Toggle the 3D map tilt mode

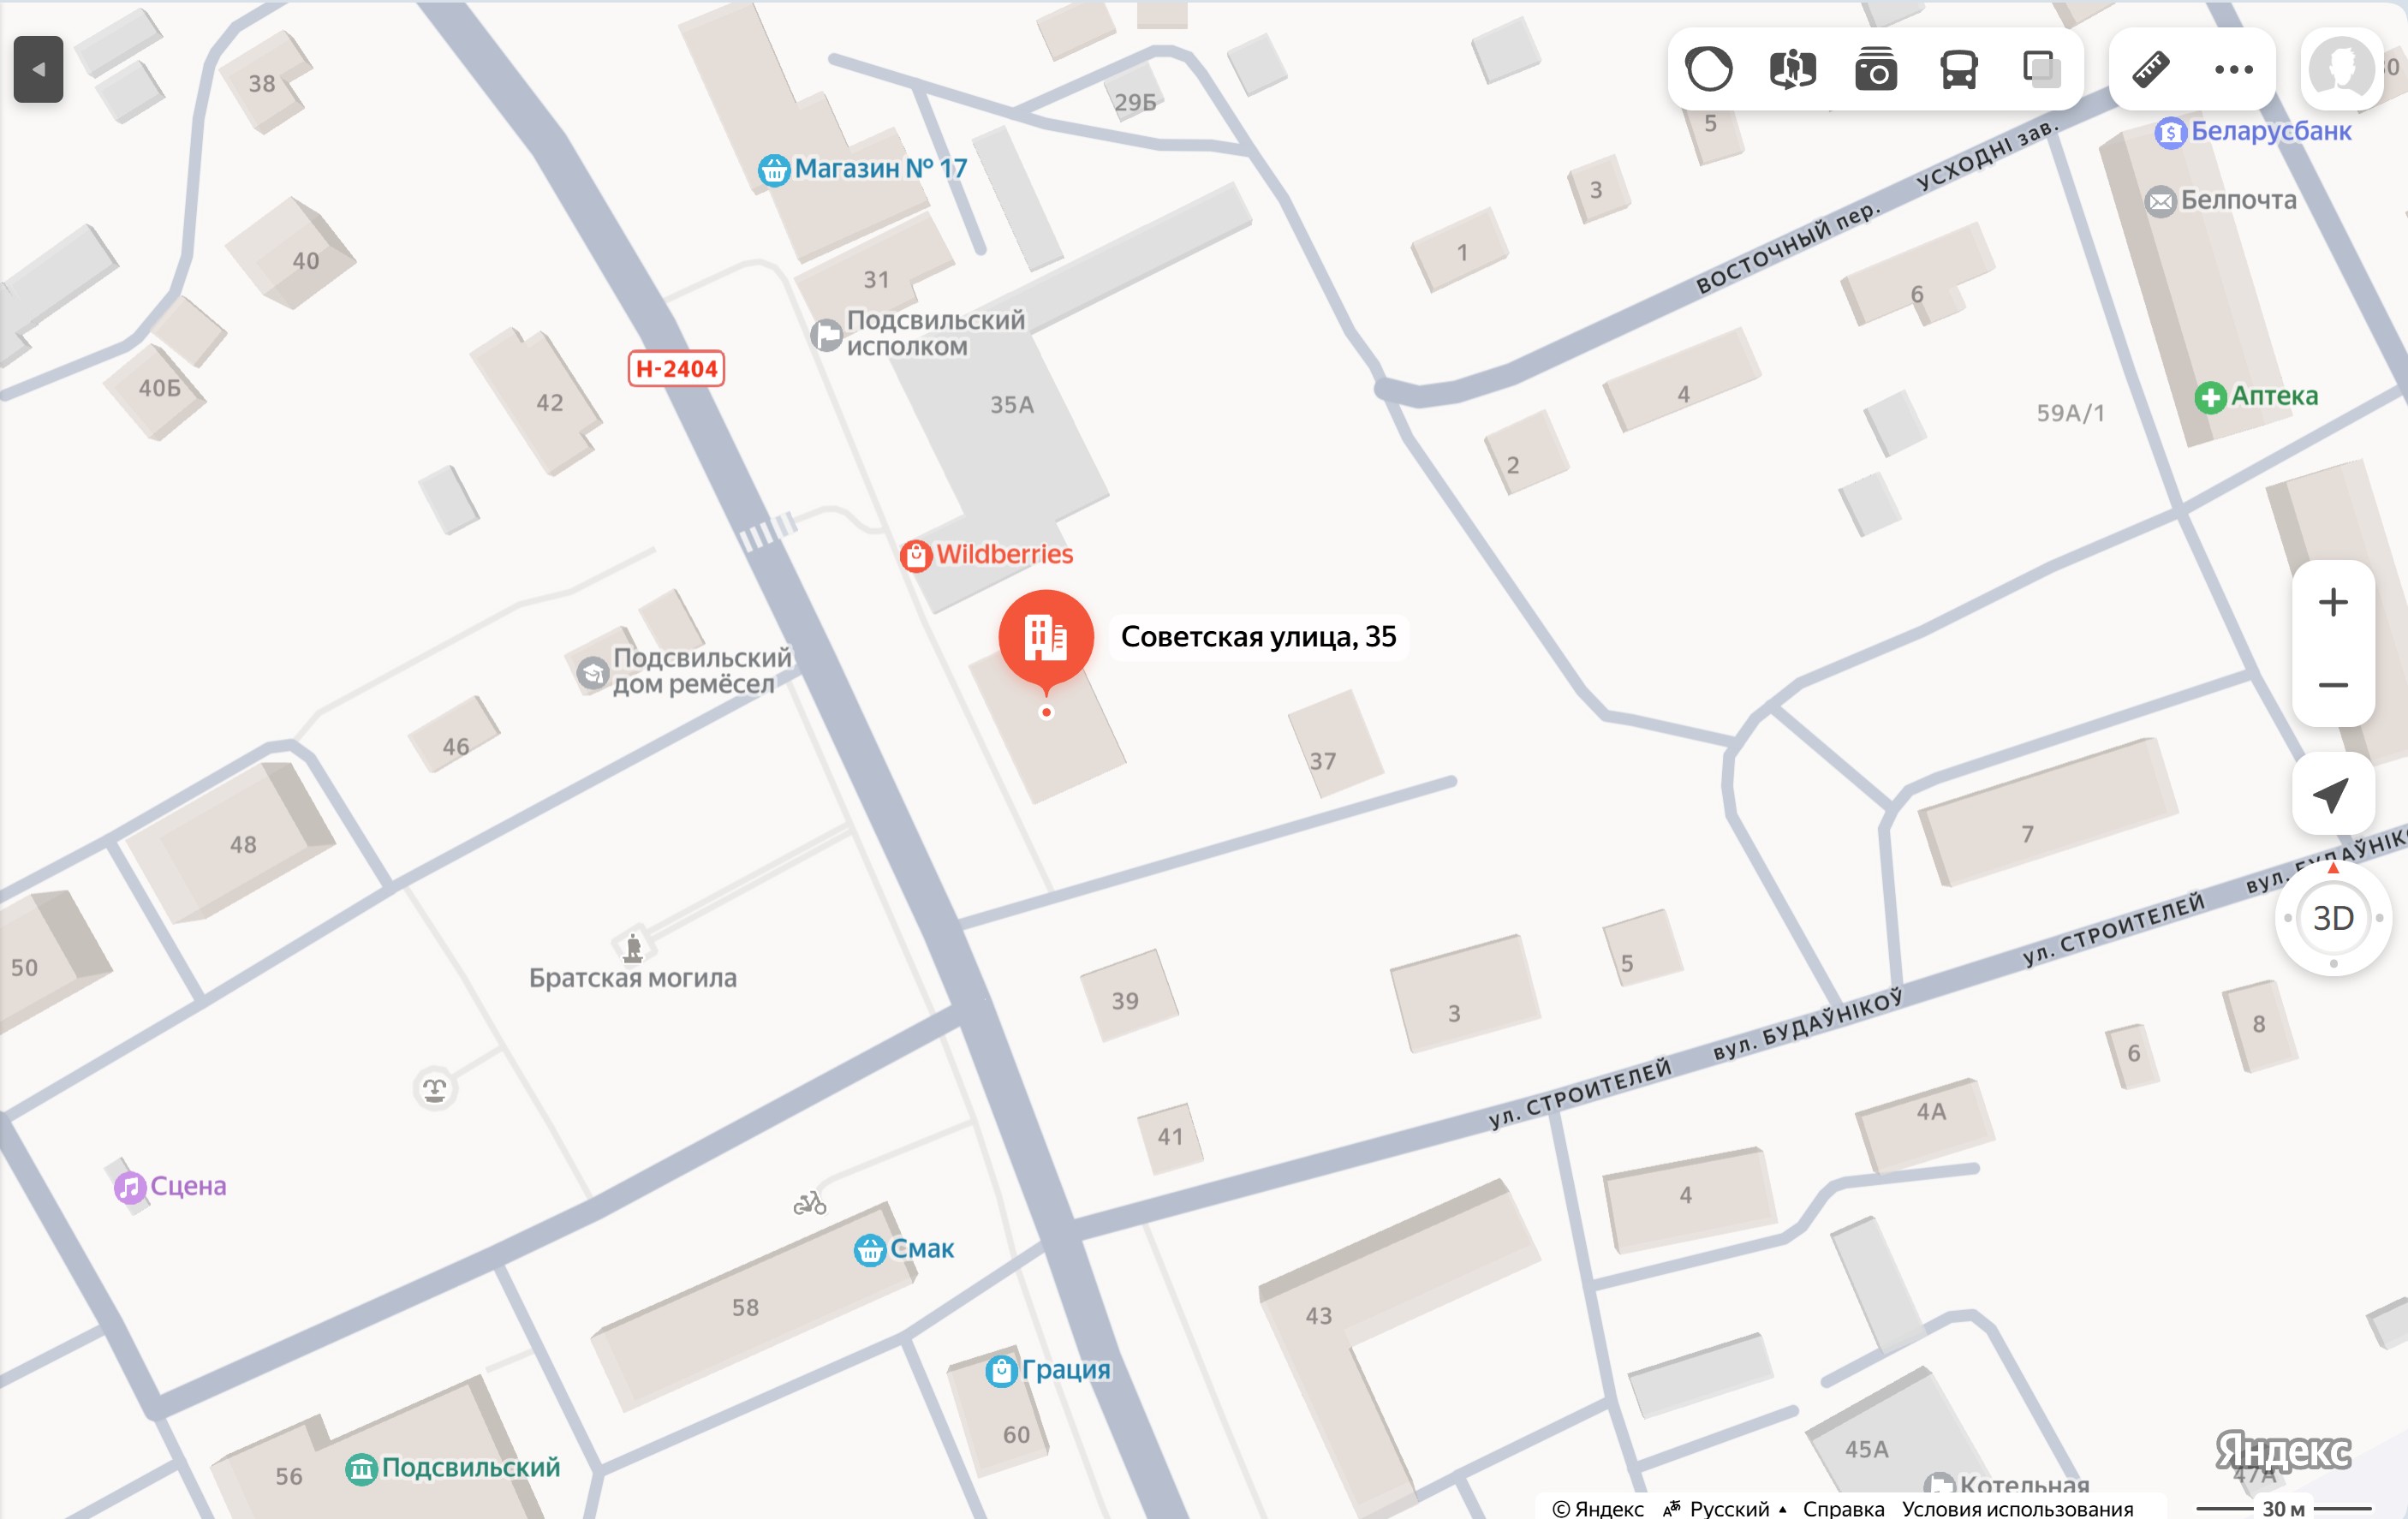(x=2332, y=917)
